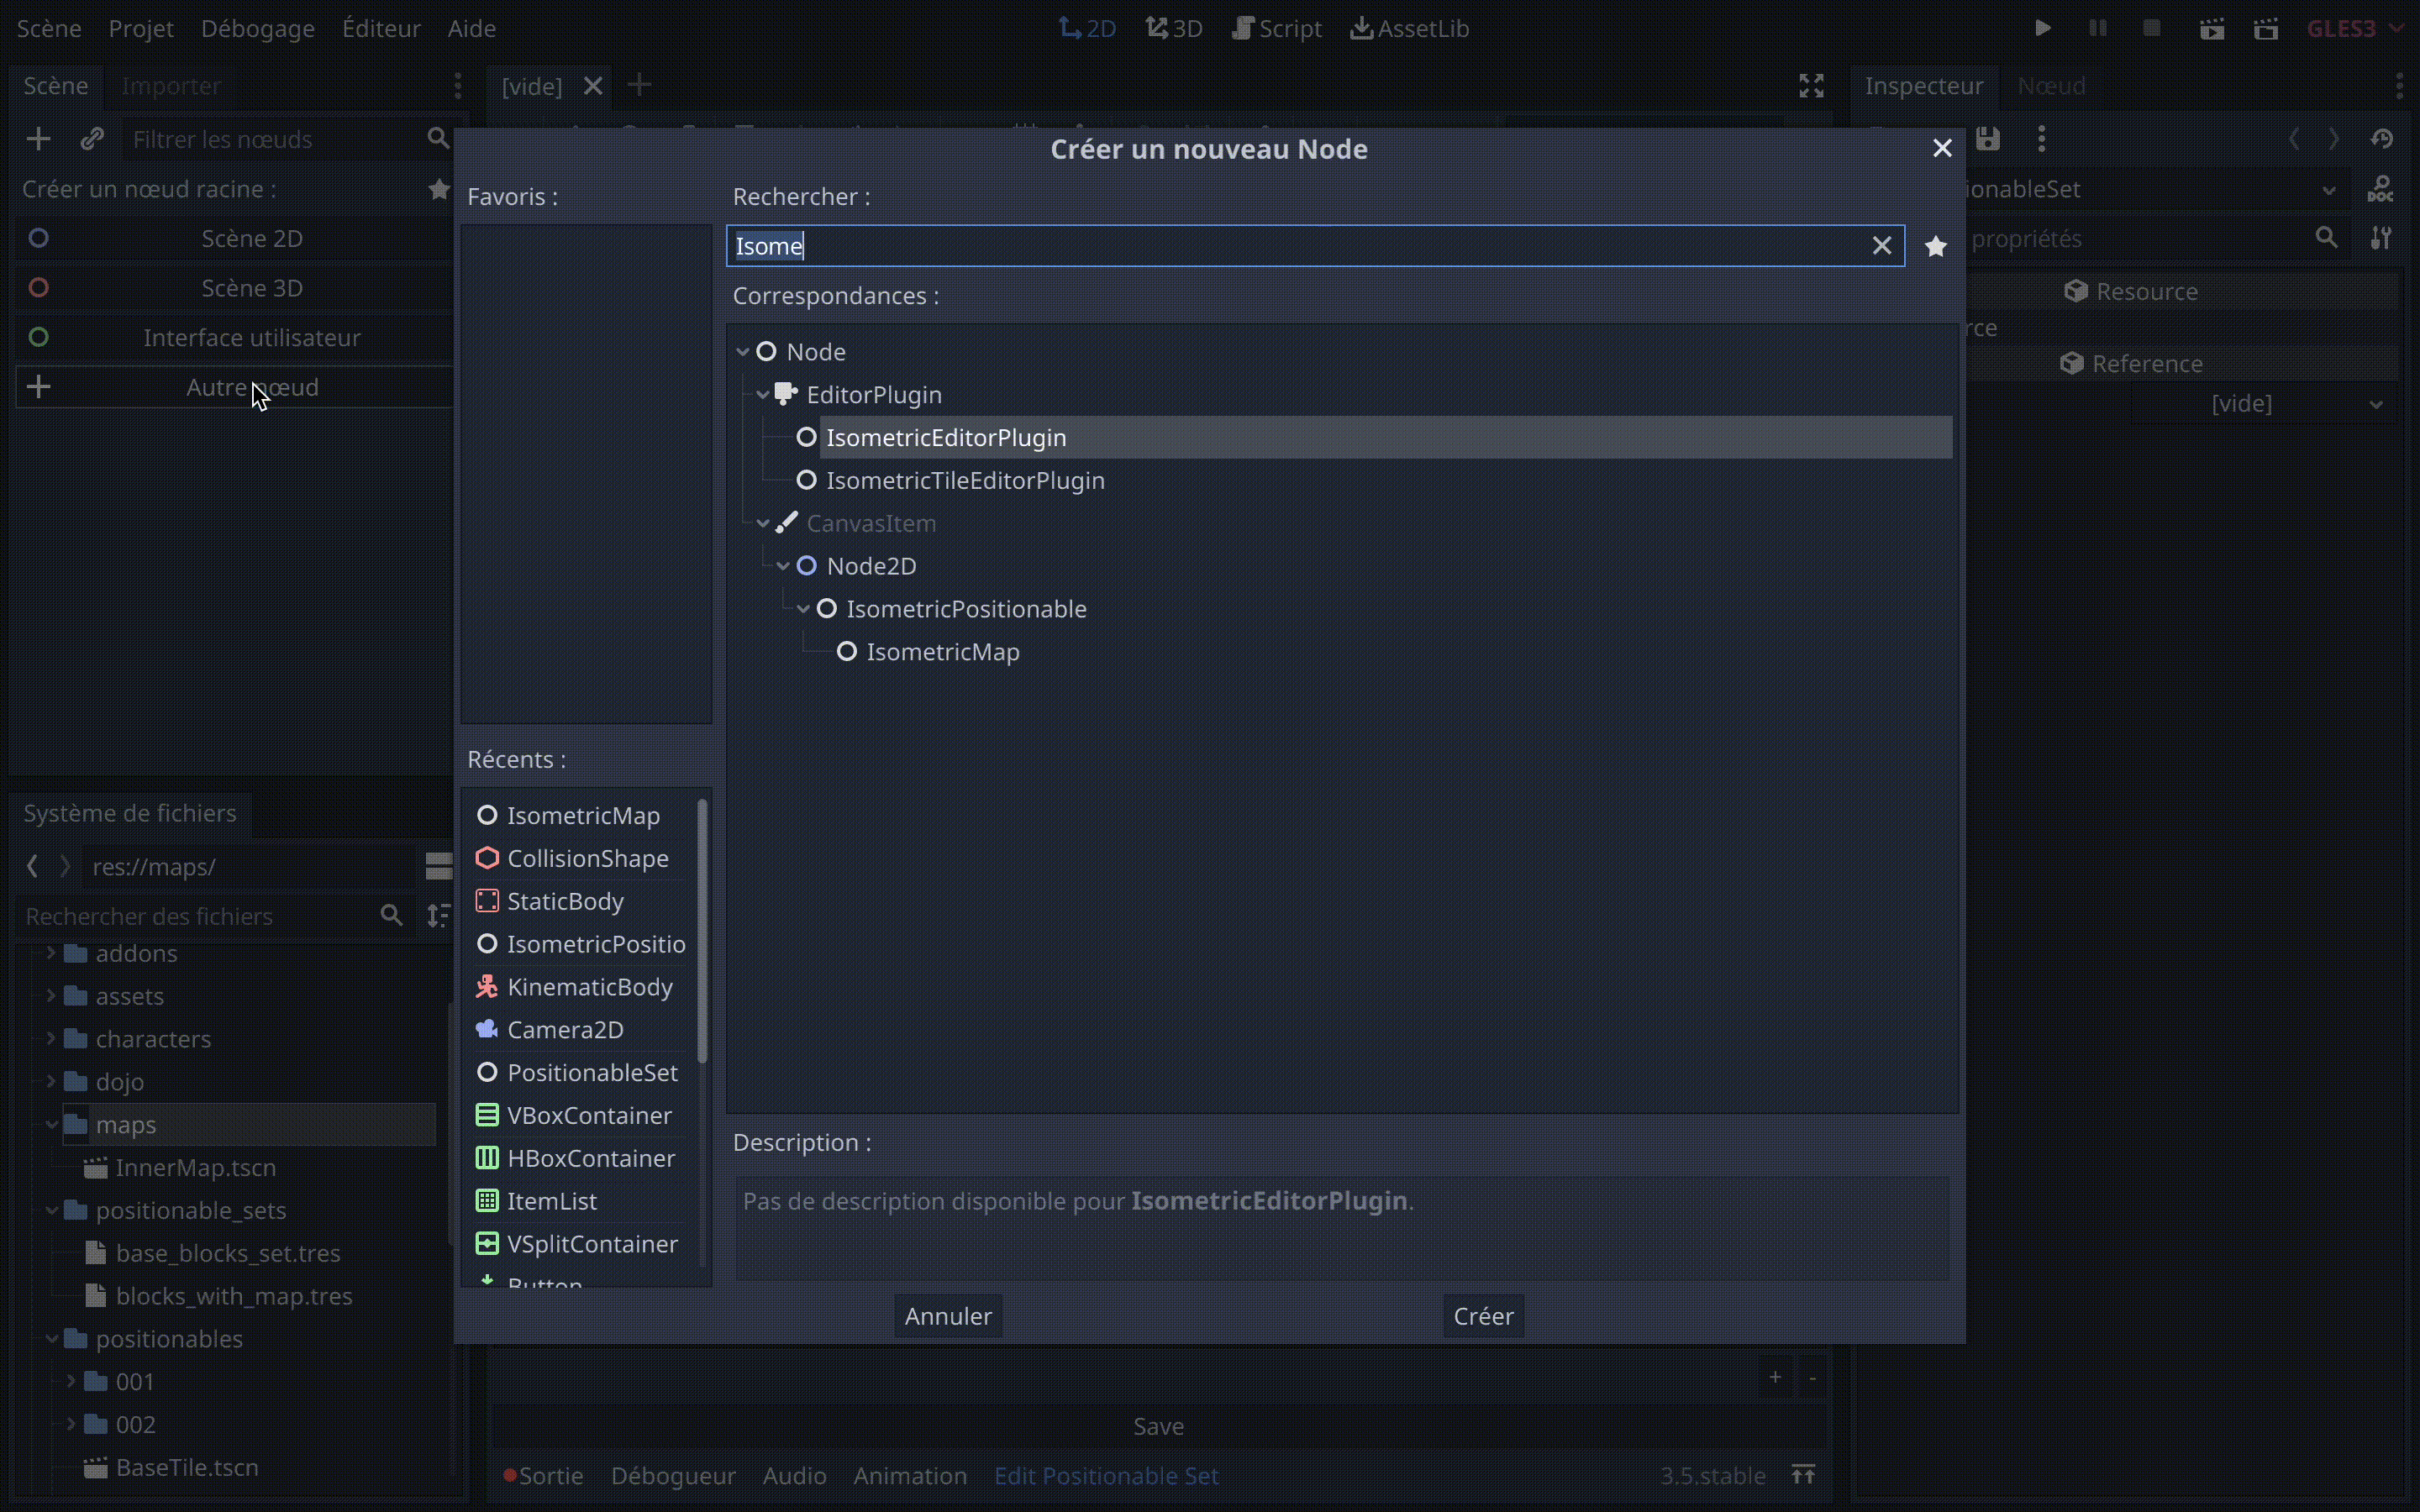Image resolution: width=2420 pixels, height=1512 pixels.
Task: Switch to the 2D workspace
Action: click(1087, 28)
